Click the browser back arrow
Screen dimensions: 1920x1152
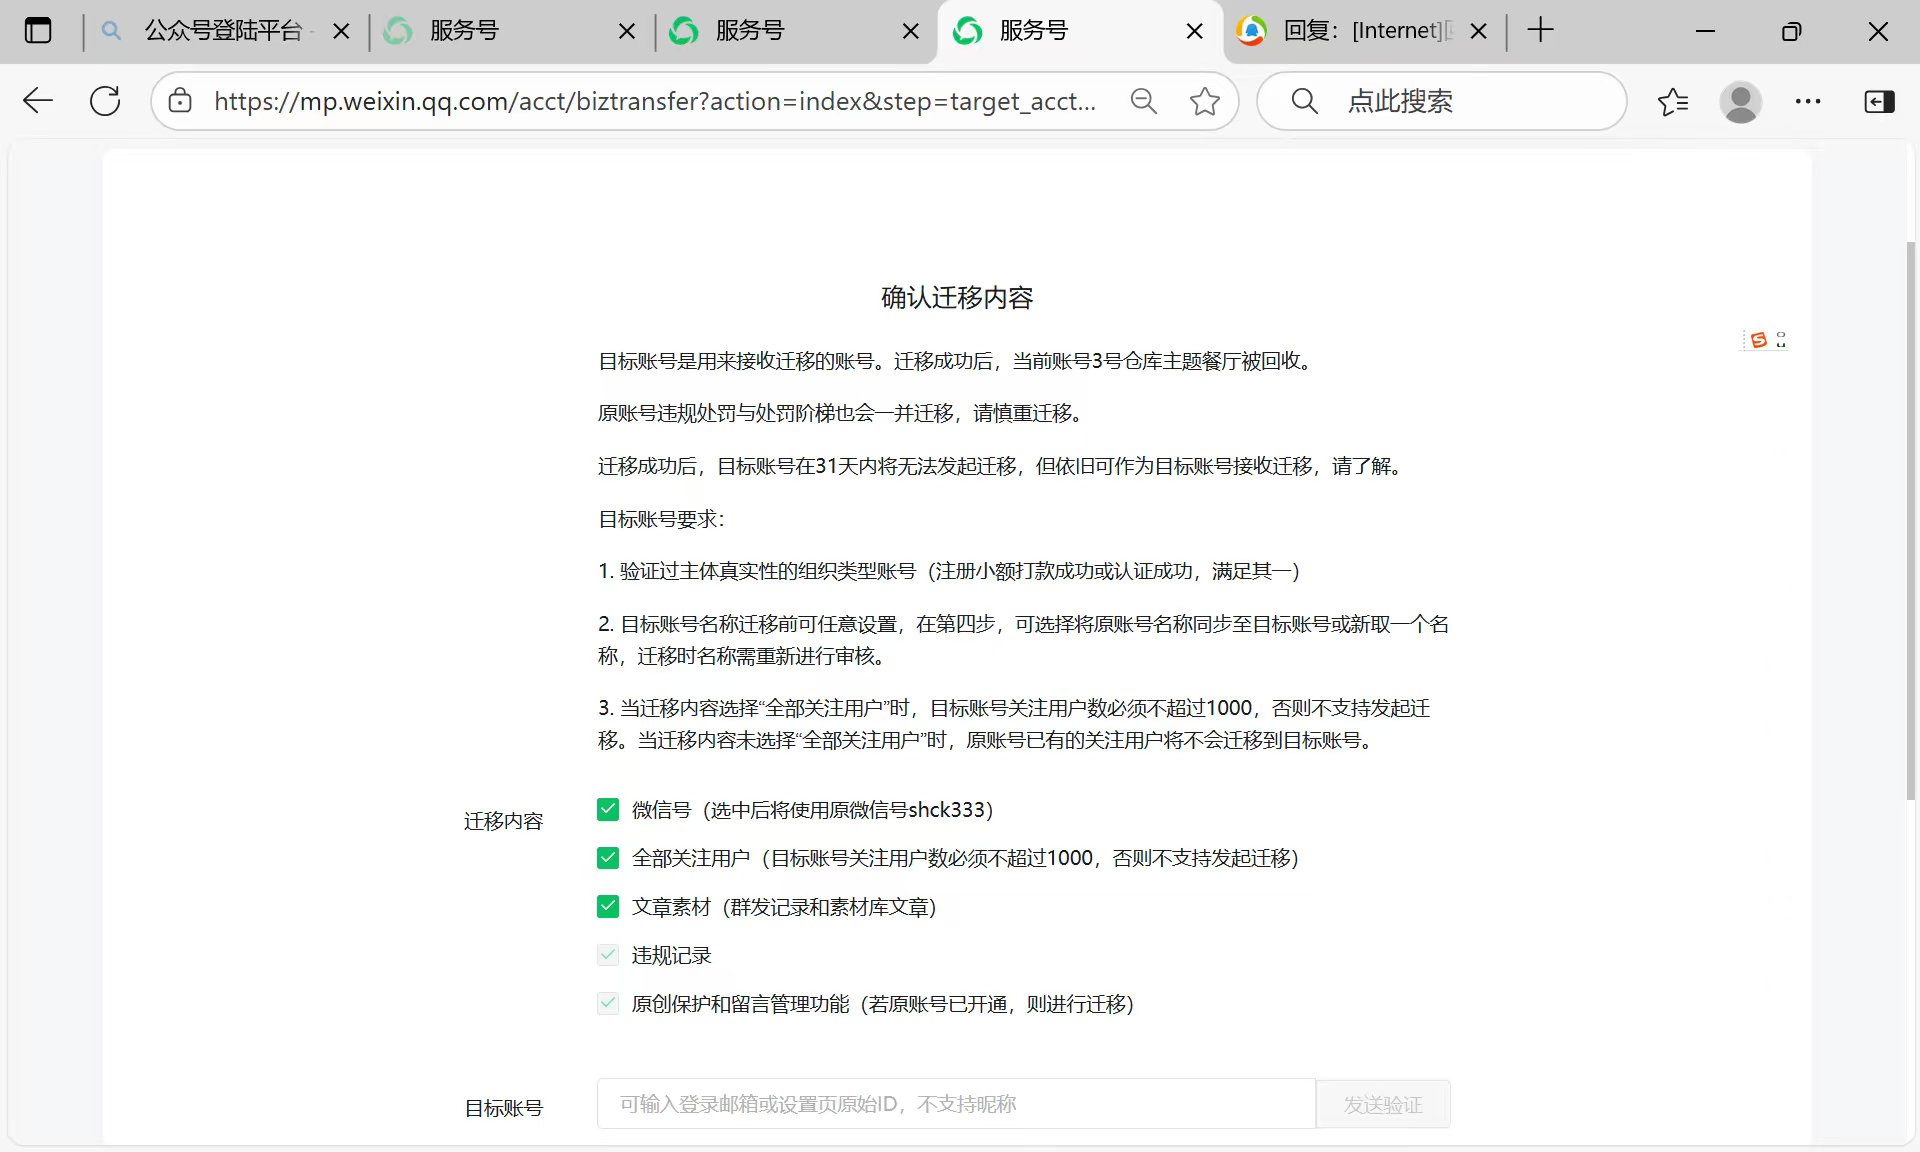[38, 101]
